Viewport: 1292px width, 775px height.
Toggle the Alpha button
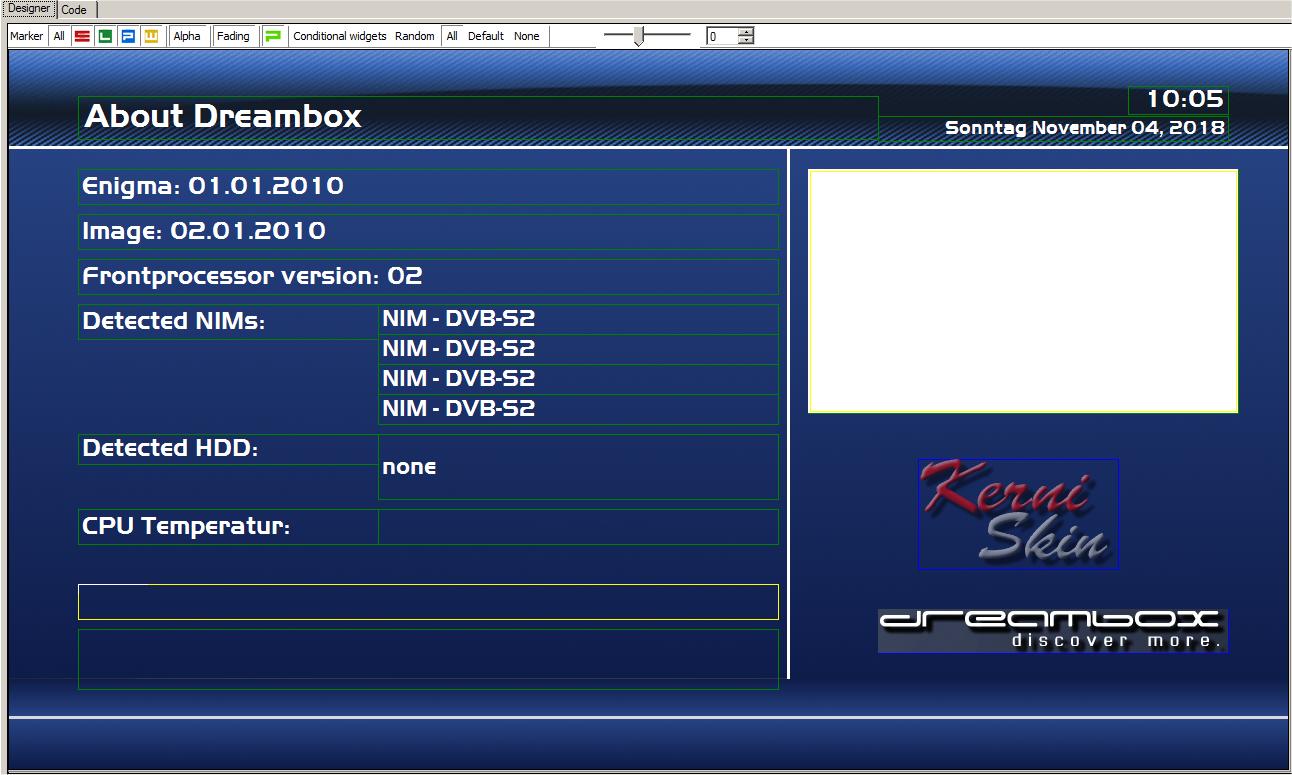pos(187,36)
